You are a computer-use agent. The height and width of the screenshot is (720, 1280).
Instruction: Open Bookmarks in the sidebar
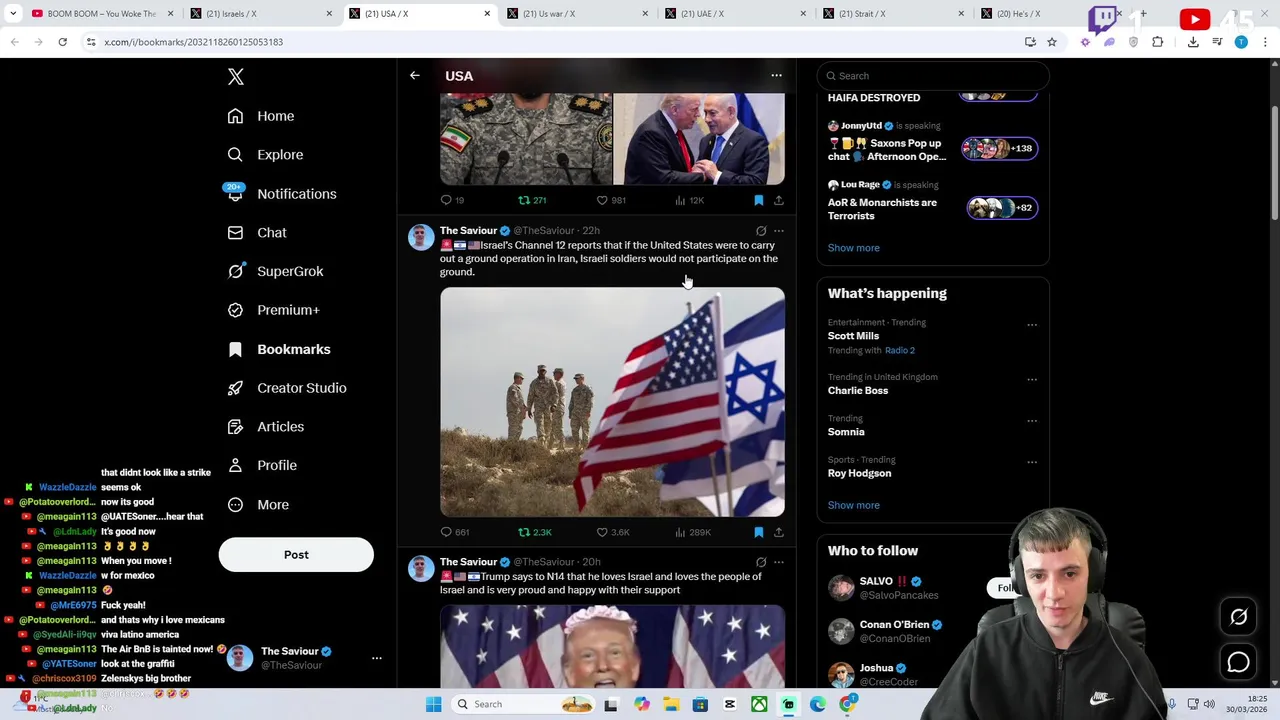tap(278, 349)
